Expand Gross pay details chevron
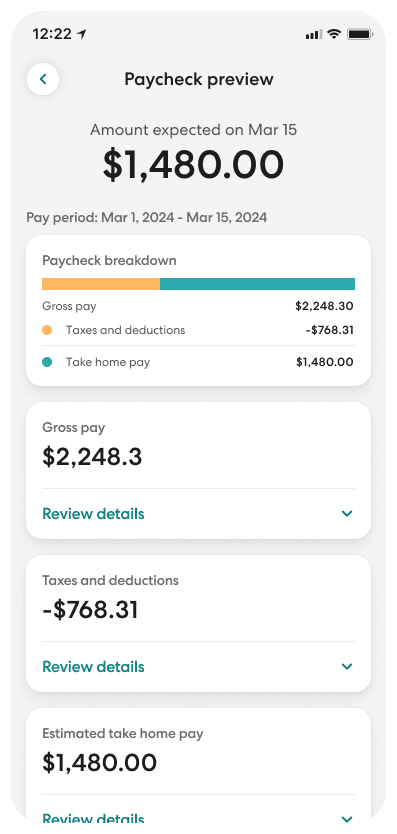The image size is (397, 834). [x=347, y=514]
